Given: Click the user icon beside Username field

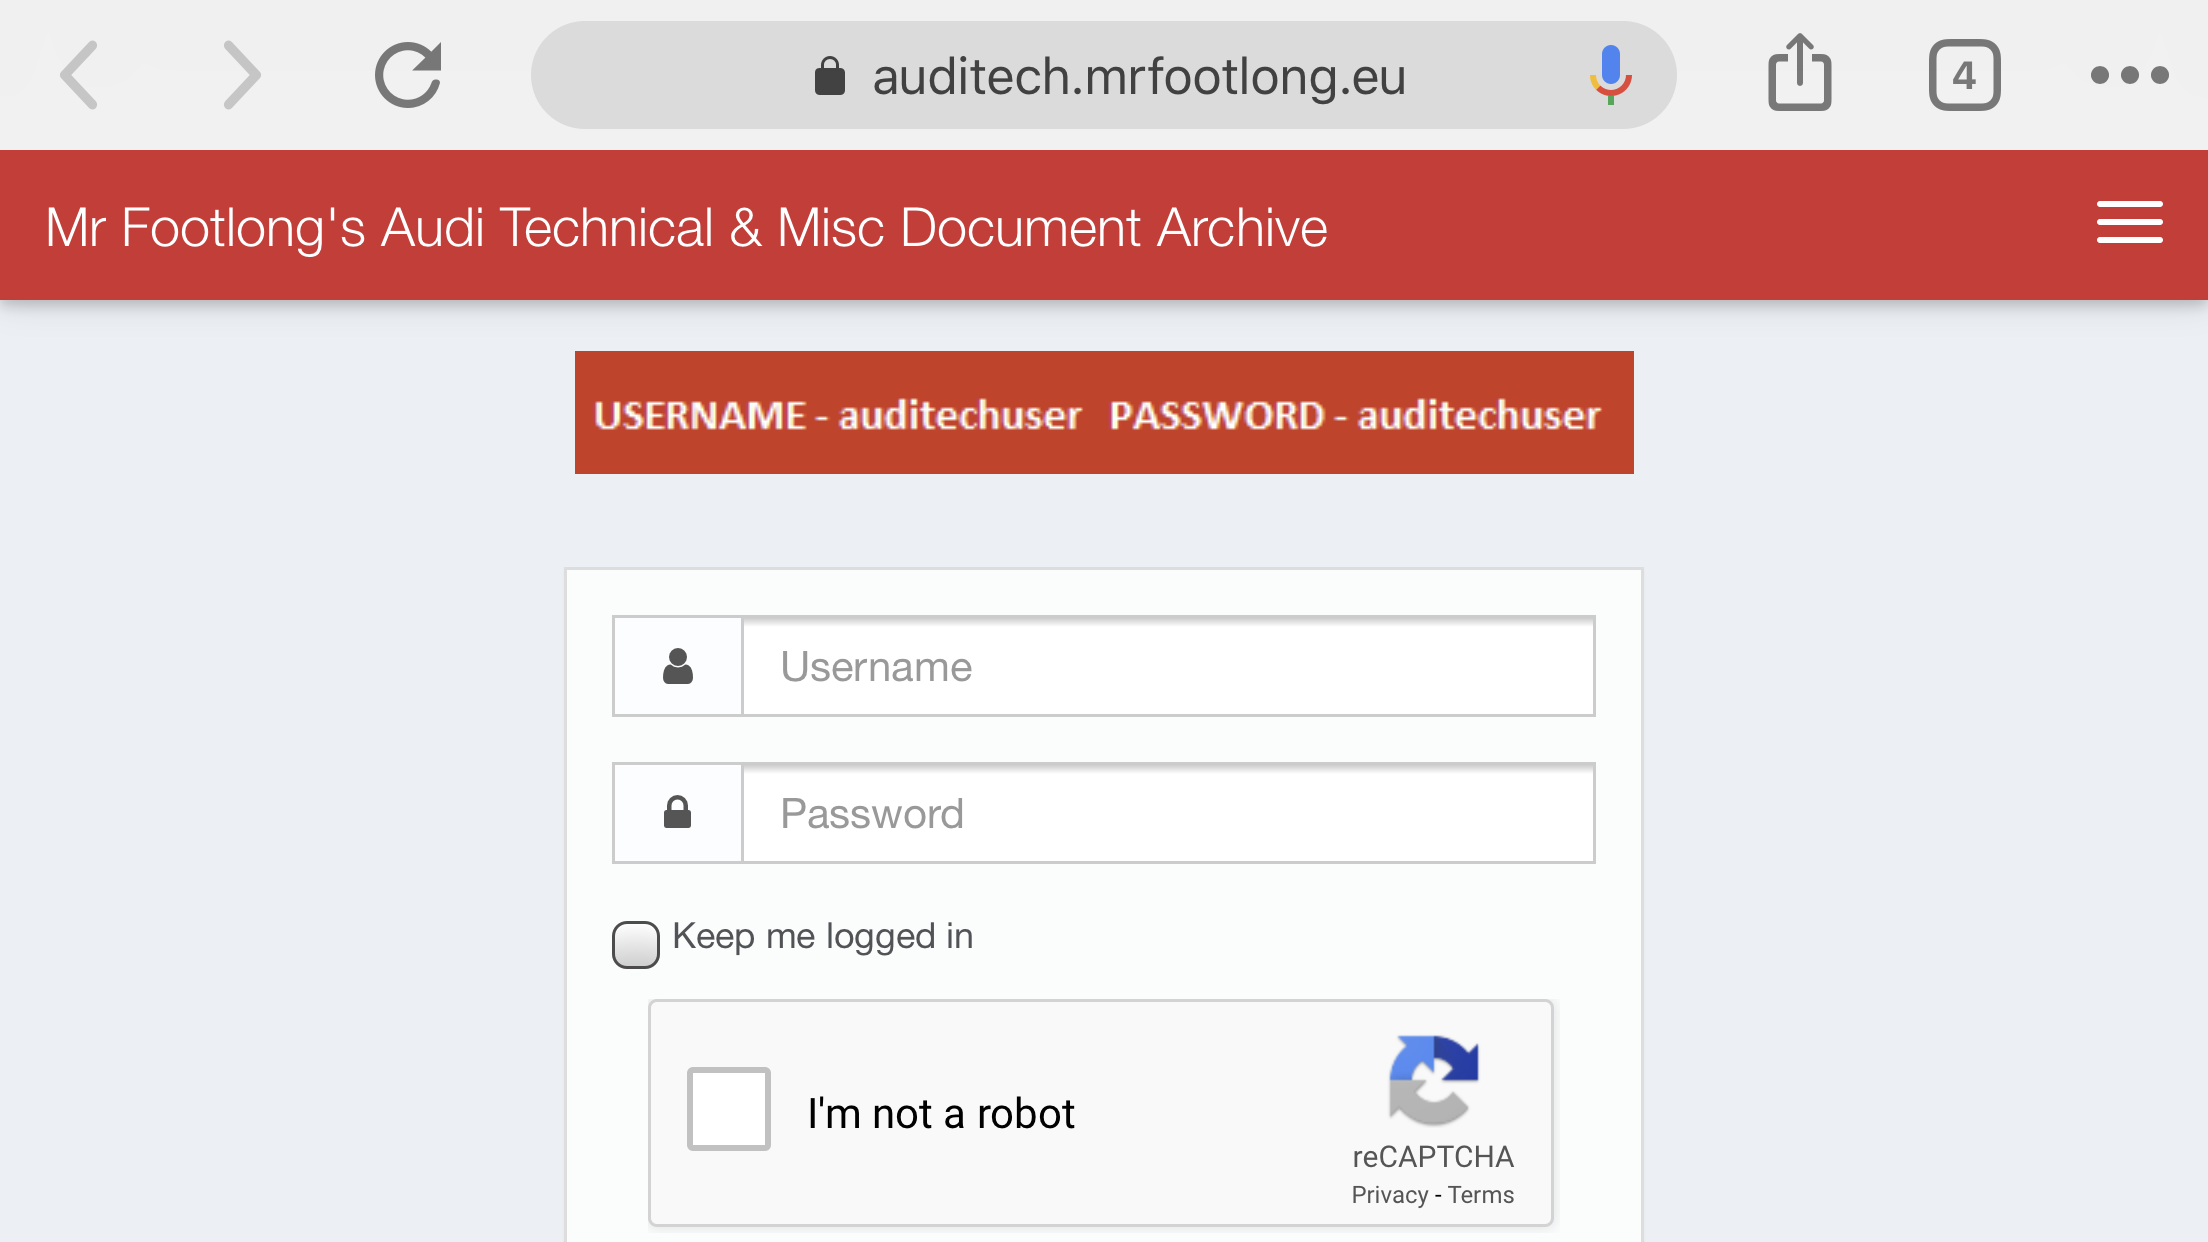Looking at the screenshot, I should coord(678,666).
